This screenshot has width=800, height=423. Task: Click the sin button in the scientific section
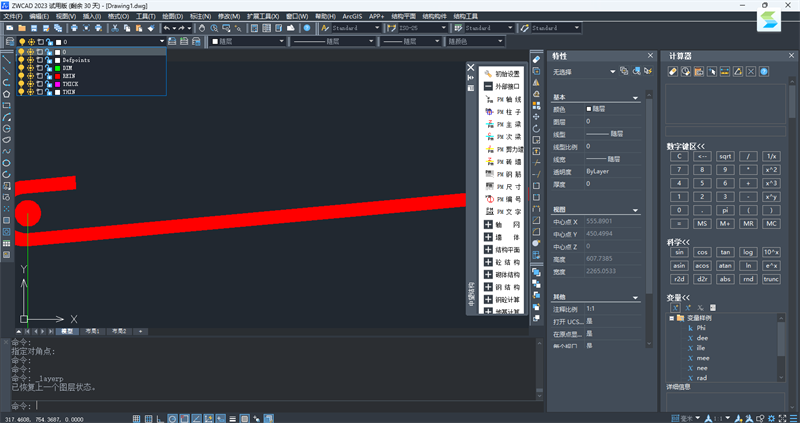(679, 252)
